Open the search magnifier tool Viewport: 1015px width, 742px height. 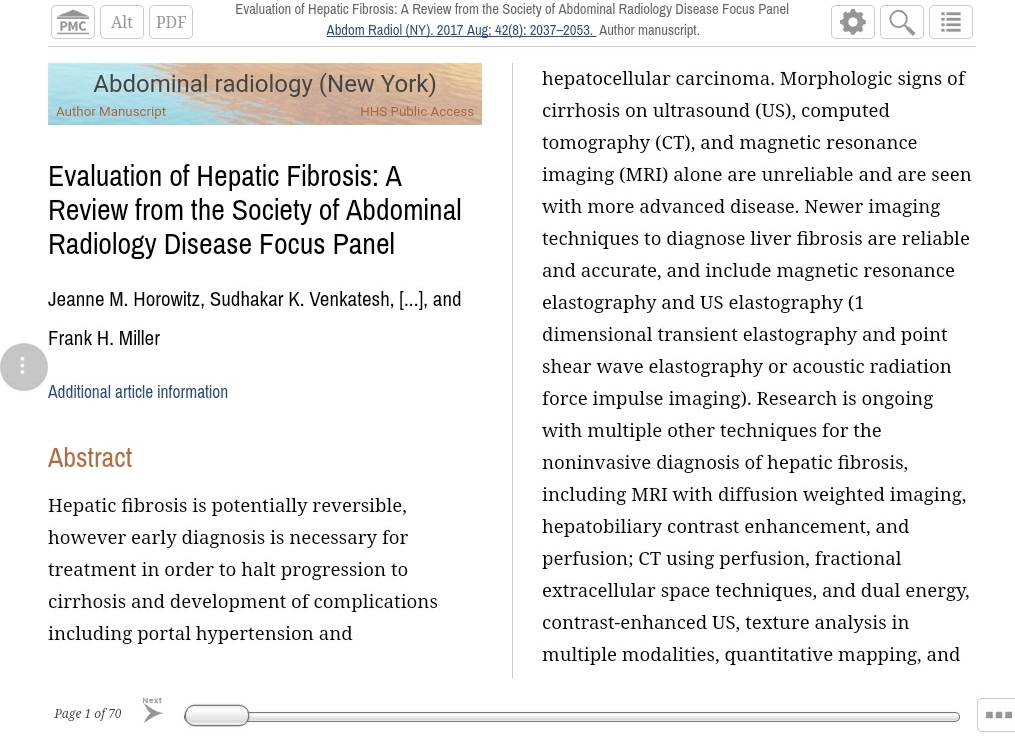[902, 23]
